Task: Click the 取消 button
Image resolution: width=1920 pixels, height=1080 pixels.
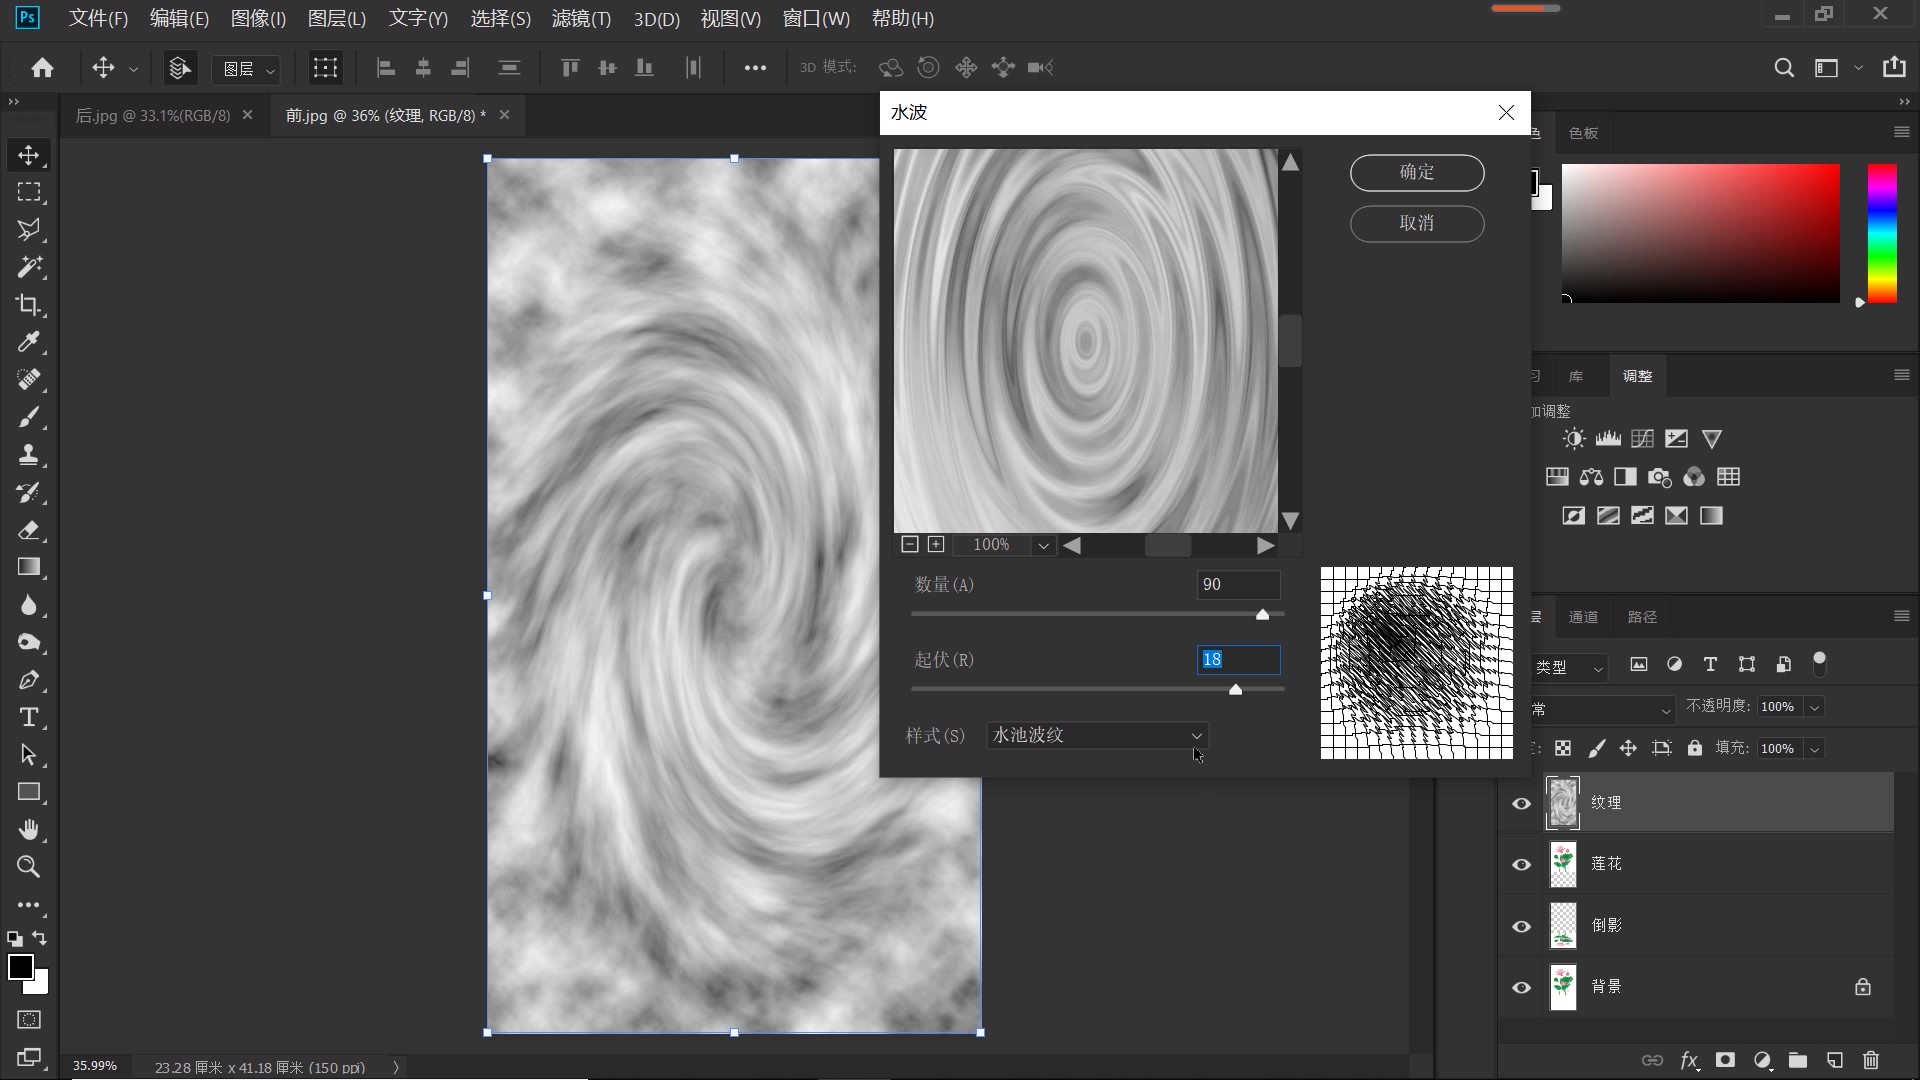Action: pyautogui.click(x=1416, y=223)
